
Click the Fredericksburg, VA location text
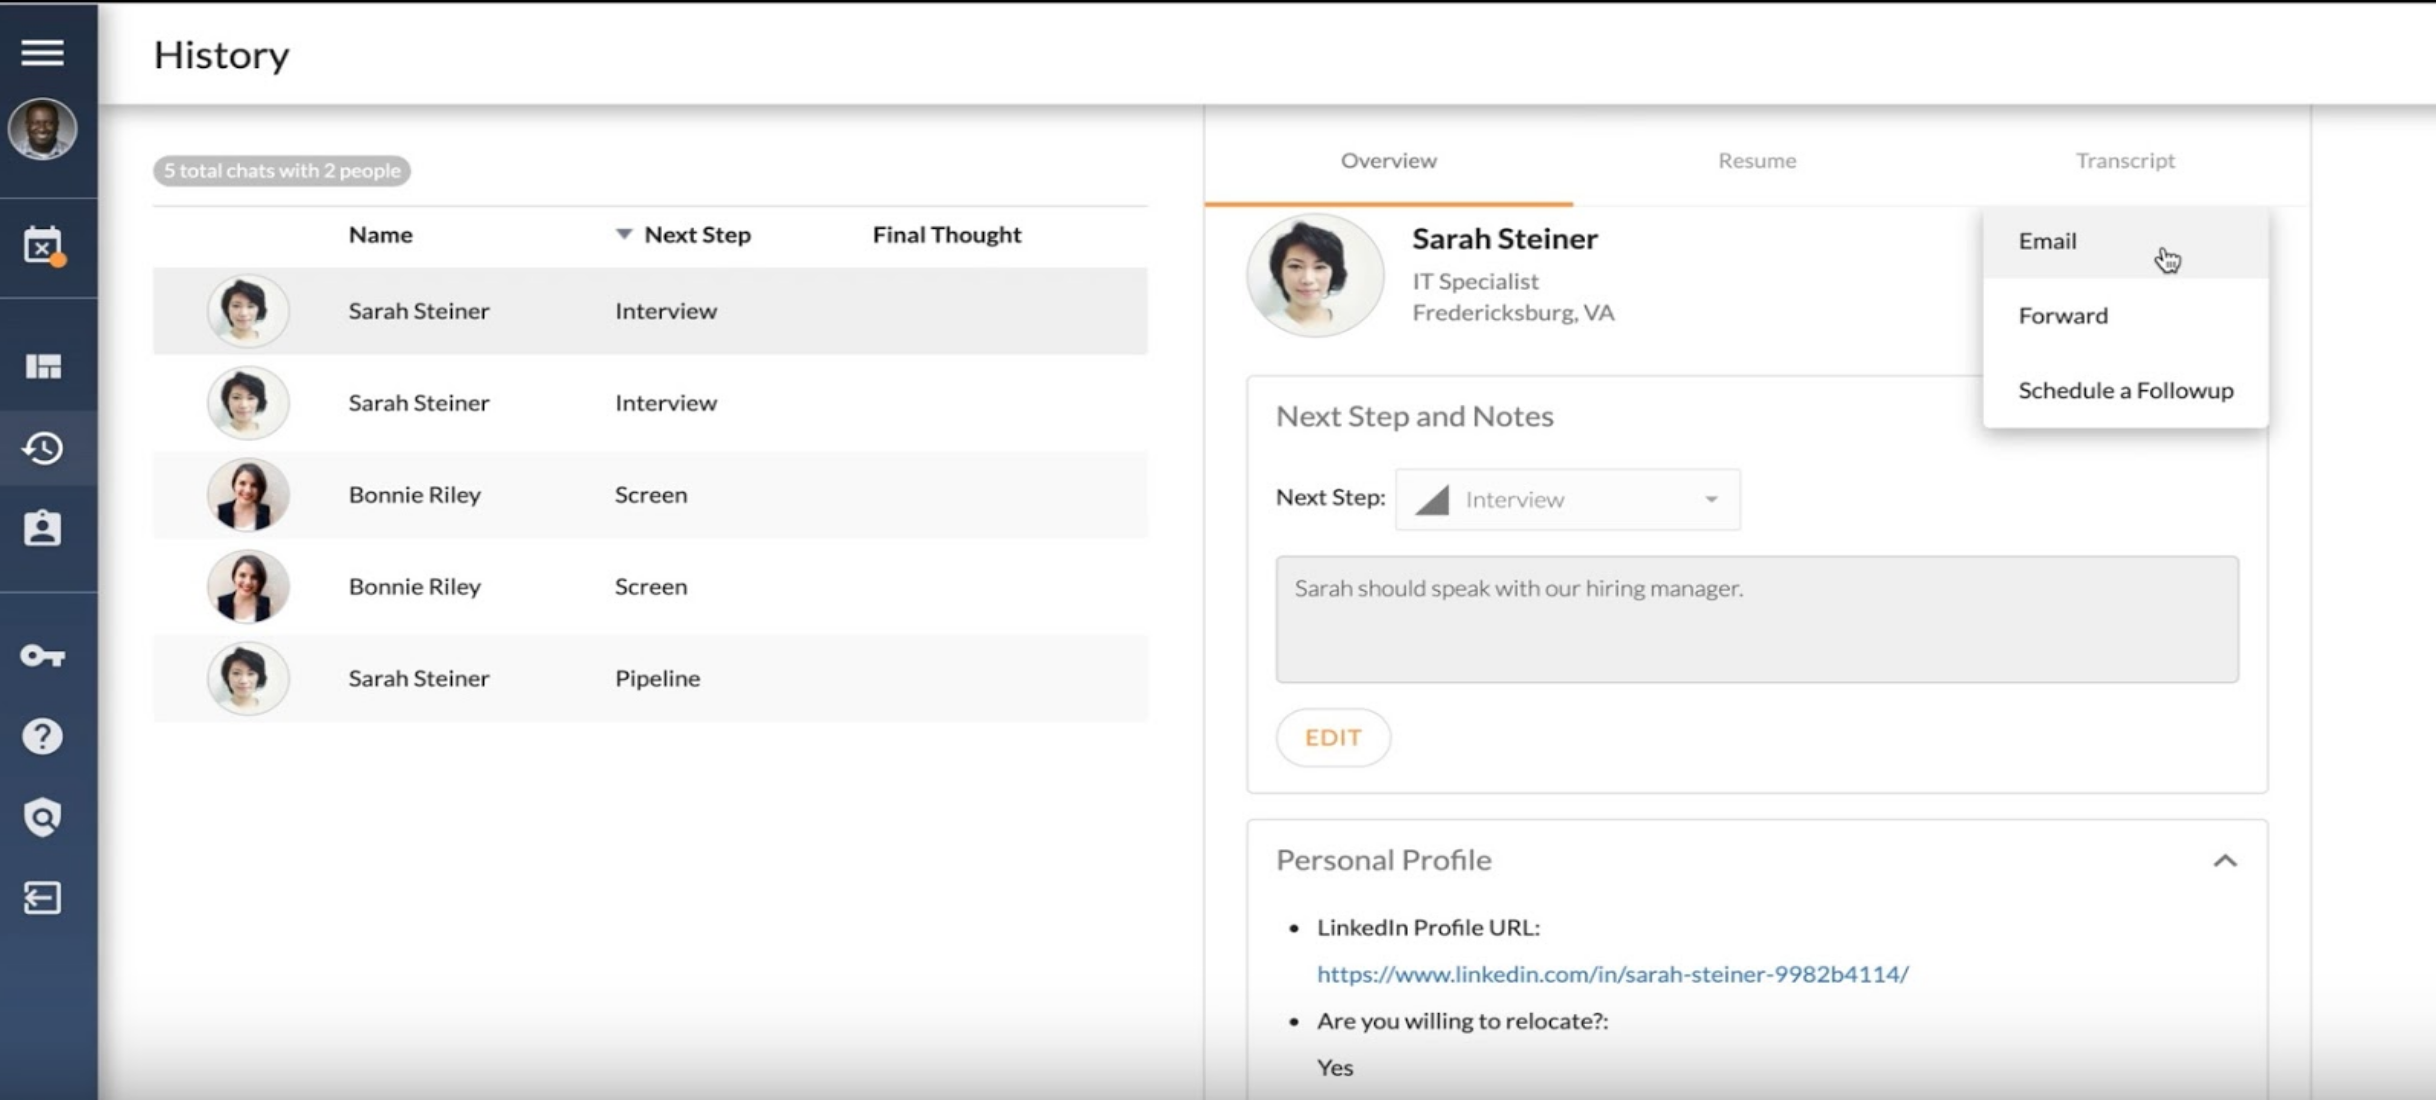pos(1513,313)
